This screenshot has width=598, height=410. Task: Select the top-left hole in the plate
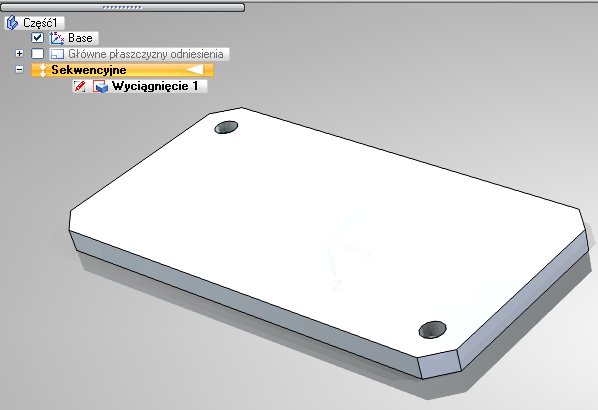tap(226, 127)
